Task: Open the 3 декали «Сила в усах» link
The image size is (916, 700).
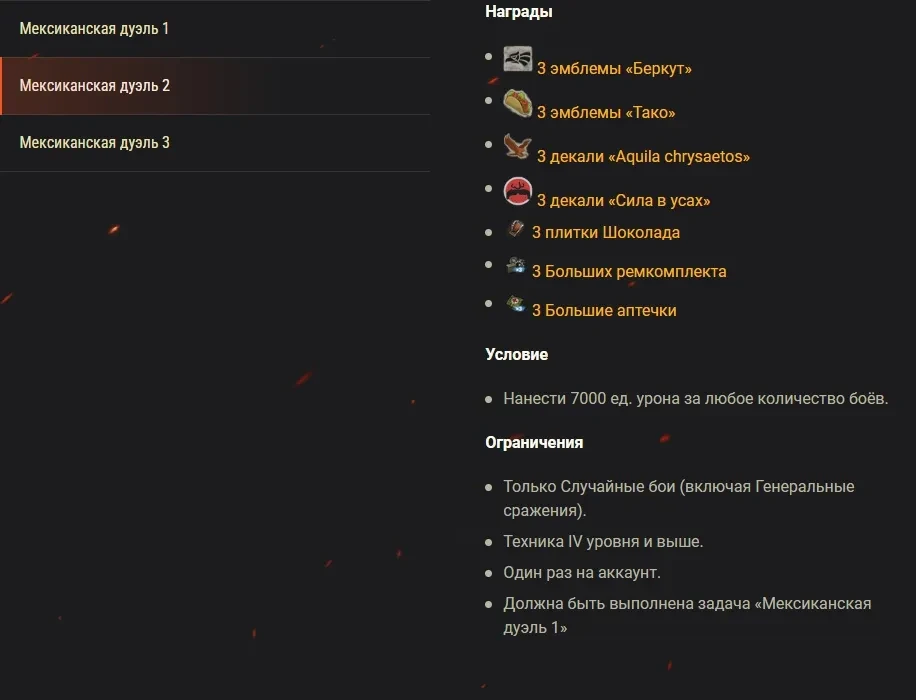Action: click(623, 201)
